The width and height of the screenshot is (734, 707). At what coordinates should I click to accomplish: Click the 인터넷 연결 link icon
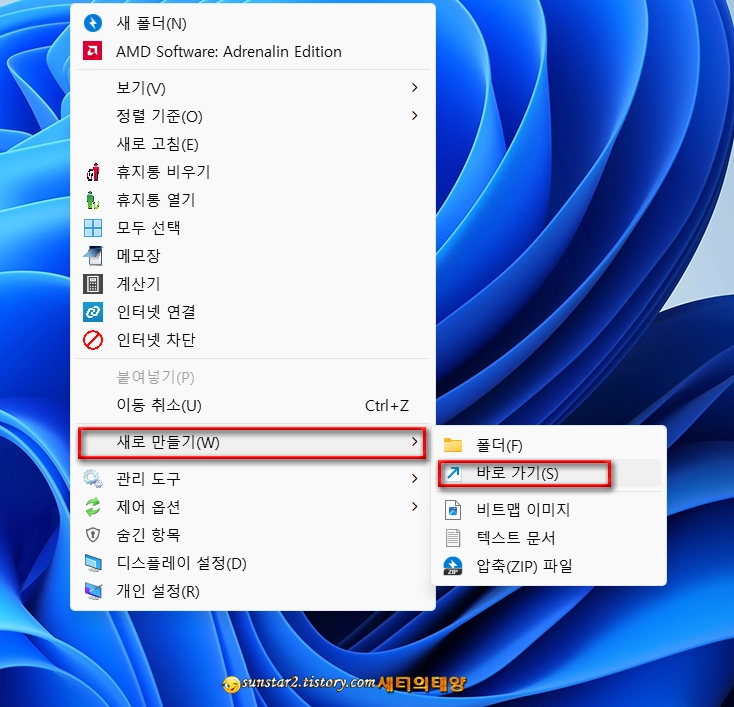coord(93,312)
